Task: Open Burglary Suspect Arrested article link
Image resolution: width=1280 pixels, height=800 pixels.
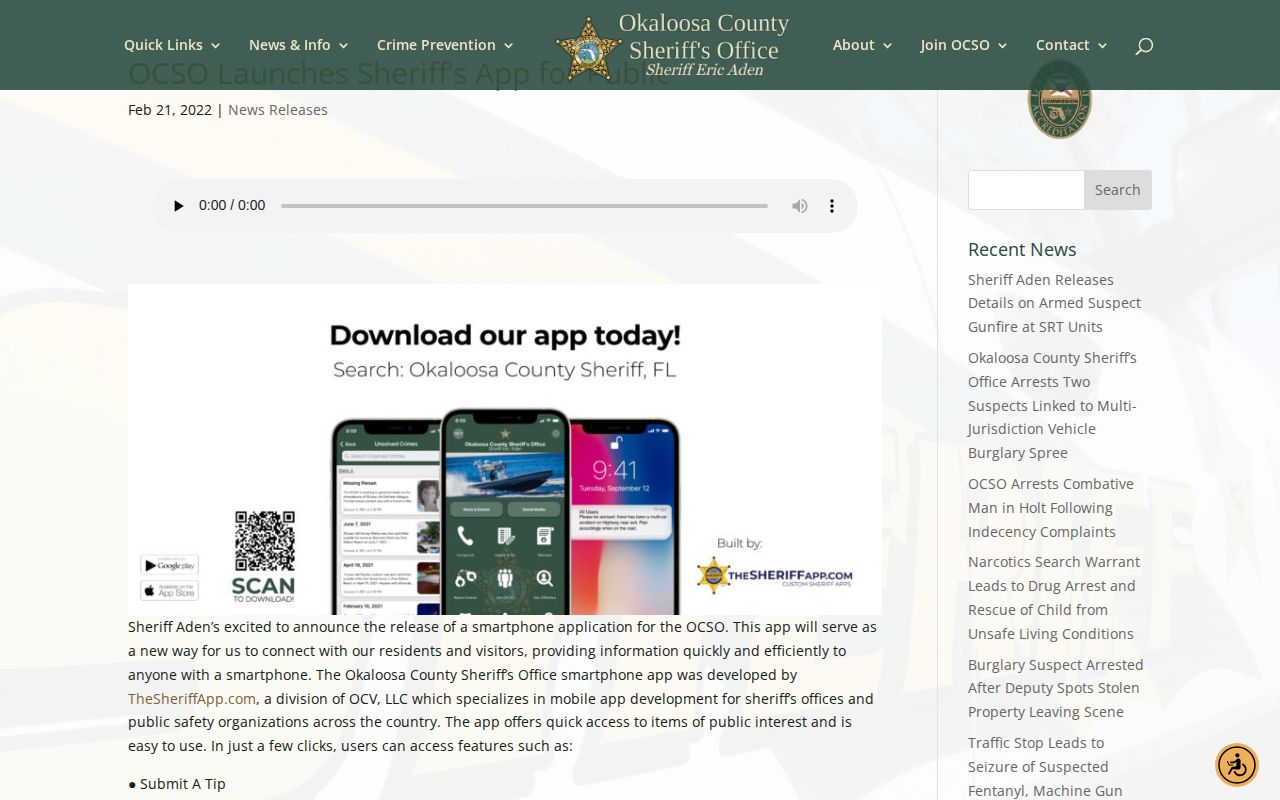Action: click(x=1055, y=688)
